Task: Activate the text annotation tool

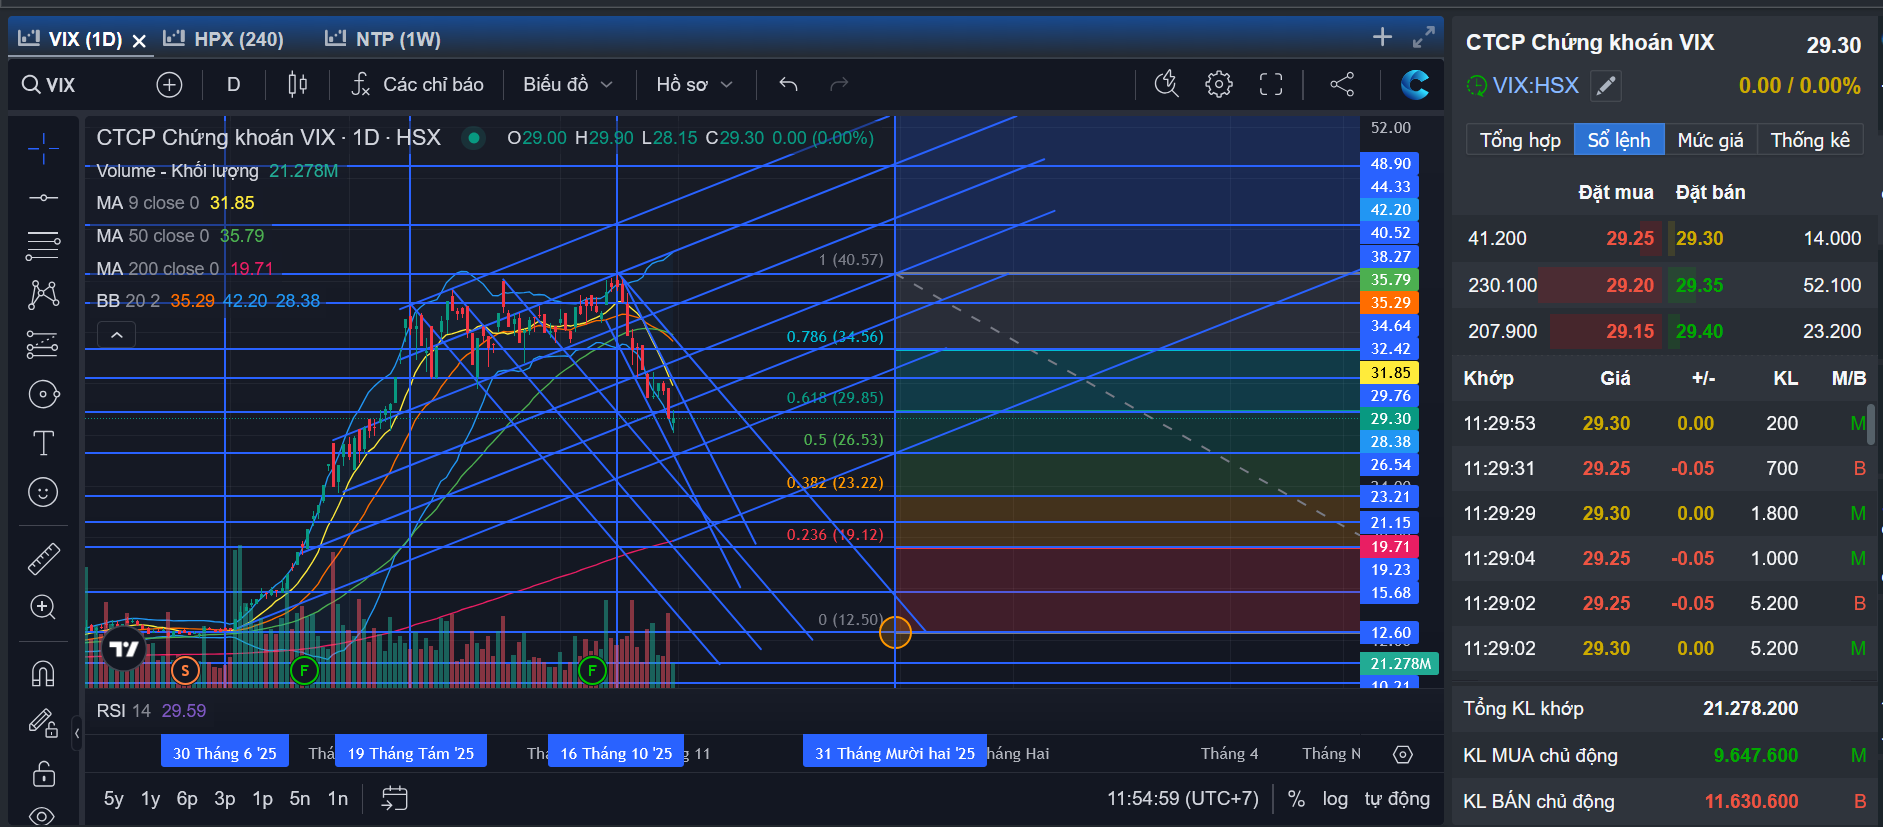Action: tap(43, 443)
